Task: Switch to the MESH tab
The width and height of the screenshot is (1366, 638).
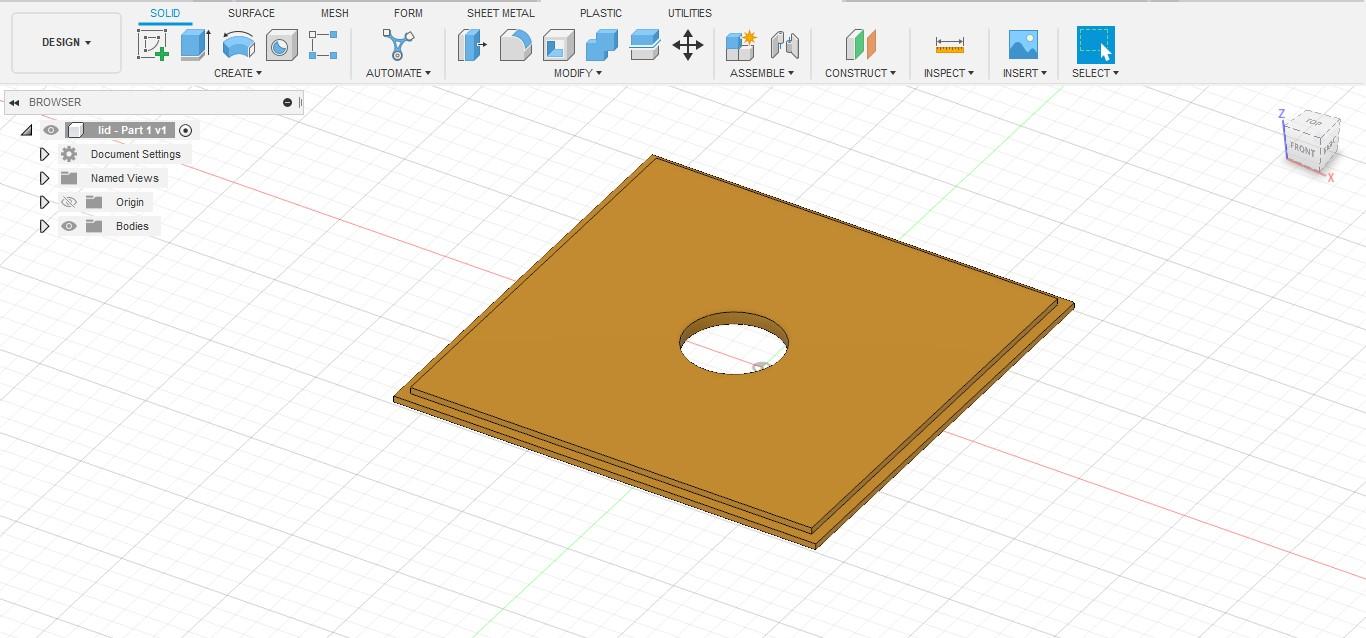Action: (335, 13)
